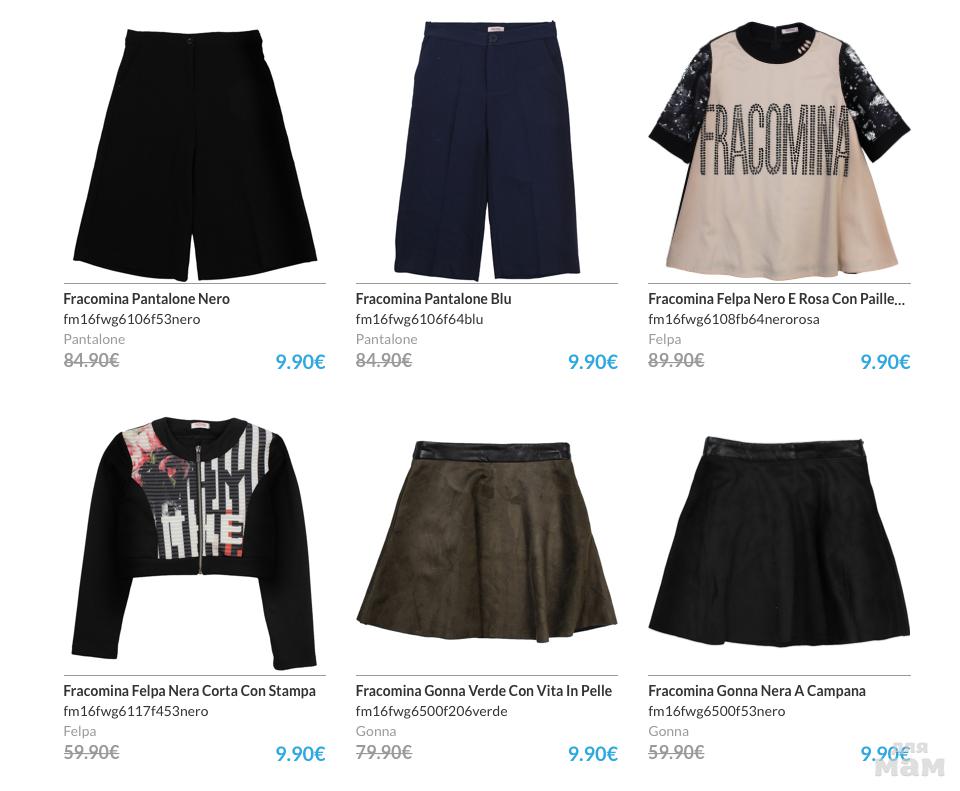Select the 9.90€ price of Pantalone Nero
The width and height of the screenshot is (960, 791).
click(300, 362)
